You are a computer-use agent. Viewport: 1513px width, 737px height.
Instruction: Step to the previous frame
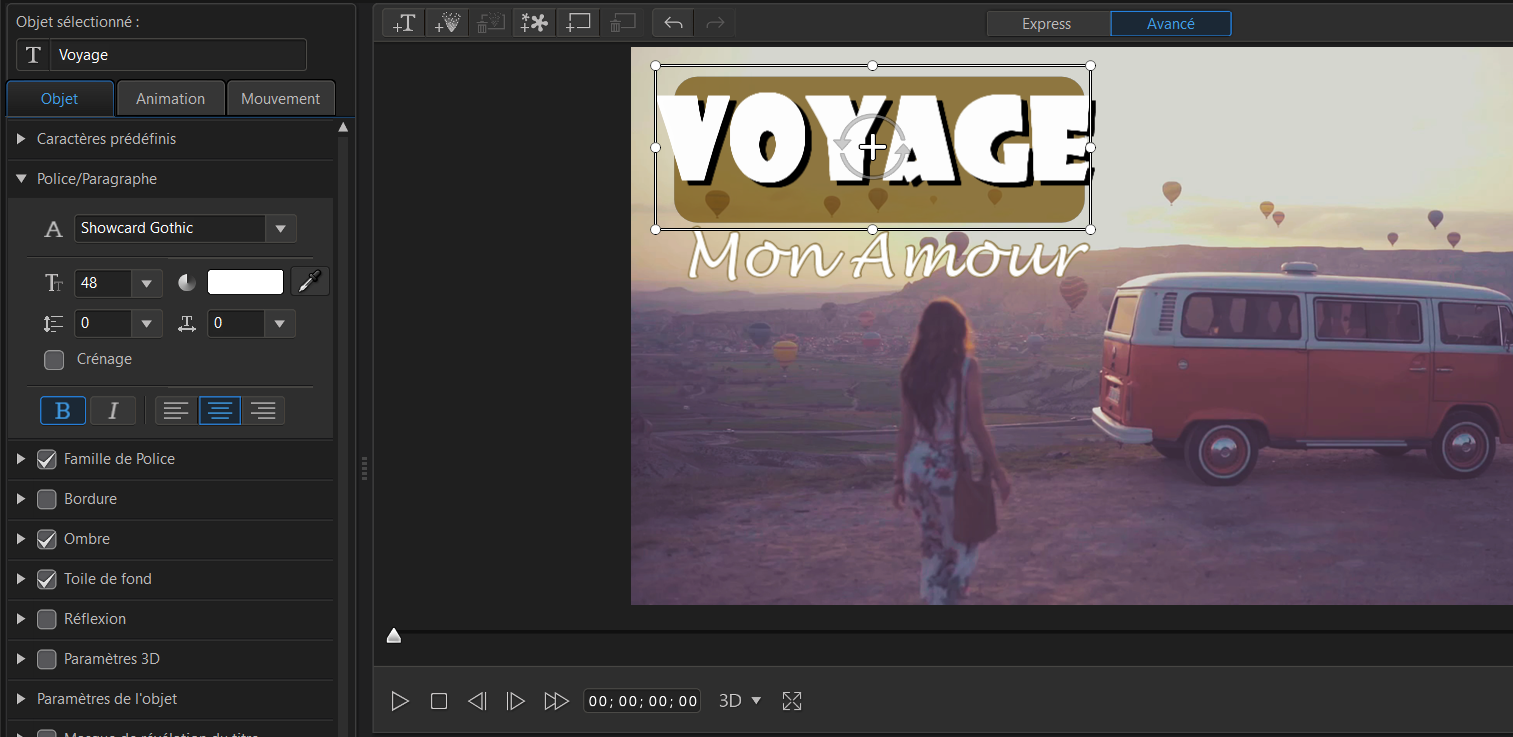coord(477,701)
